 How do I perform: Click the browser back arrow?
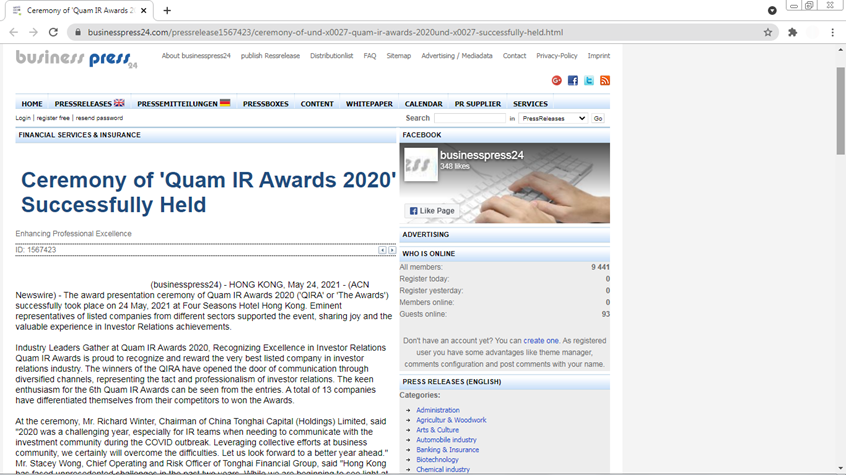(x=13, y=32)
